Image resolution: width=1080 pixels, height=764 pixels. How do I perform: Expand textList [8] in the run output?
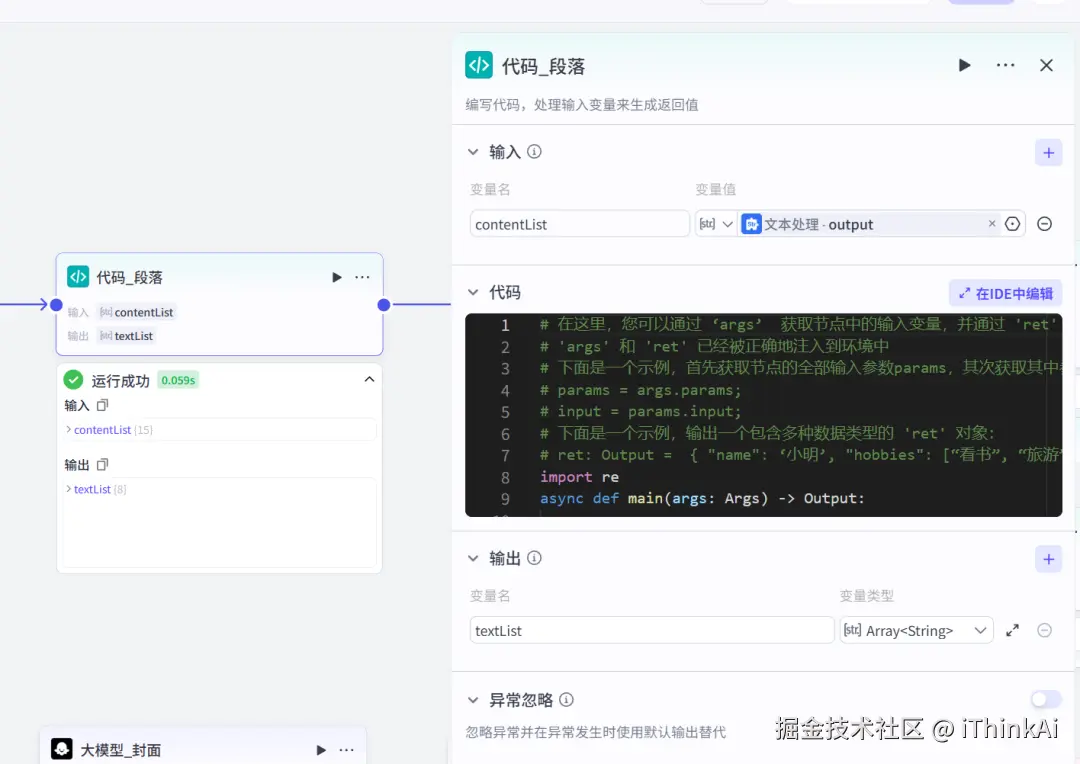coord(93,489)
